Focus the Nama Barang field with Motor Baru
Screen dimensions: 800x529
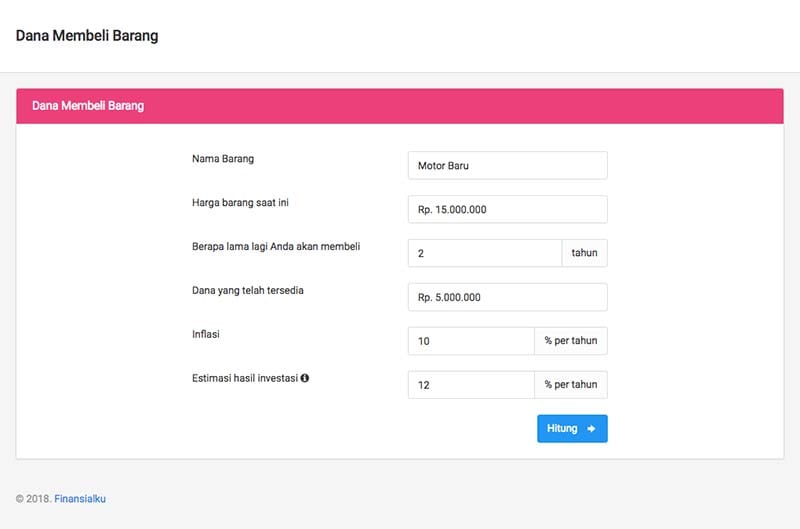(x=507, y=166)
